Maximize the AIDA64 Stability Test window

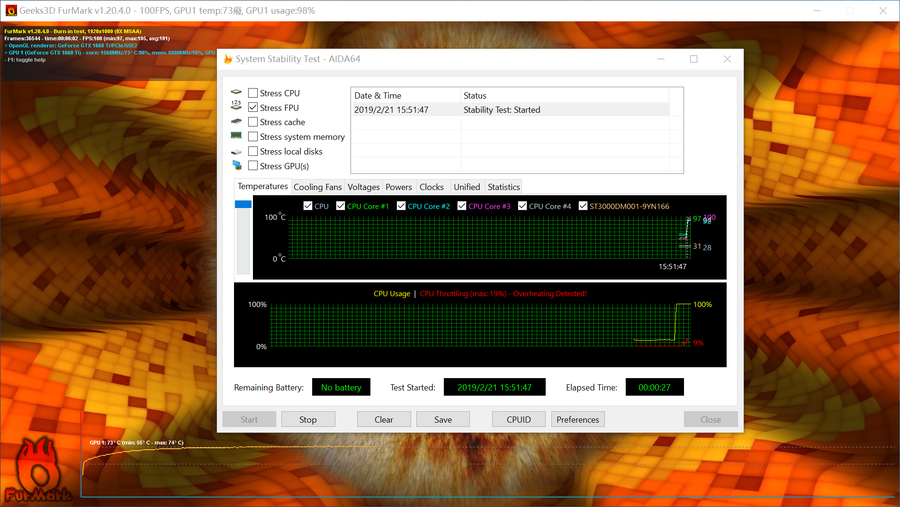click(693, 59)
